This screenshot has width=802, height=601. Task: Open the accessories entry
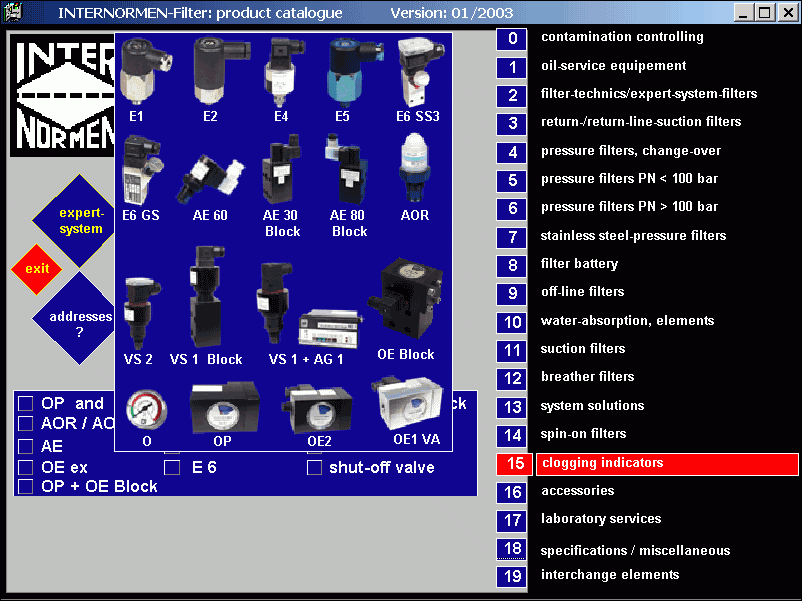[x=578, y=491]
